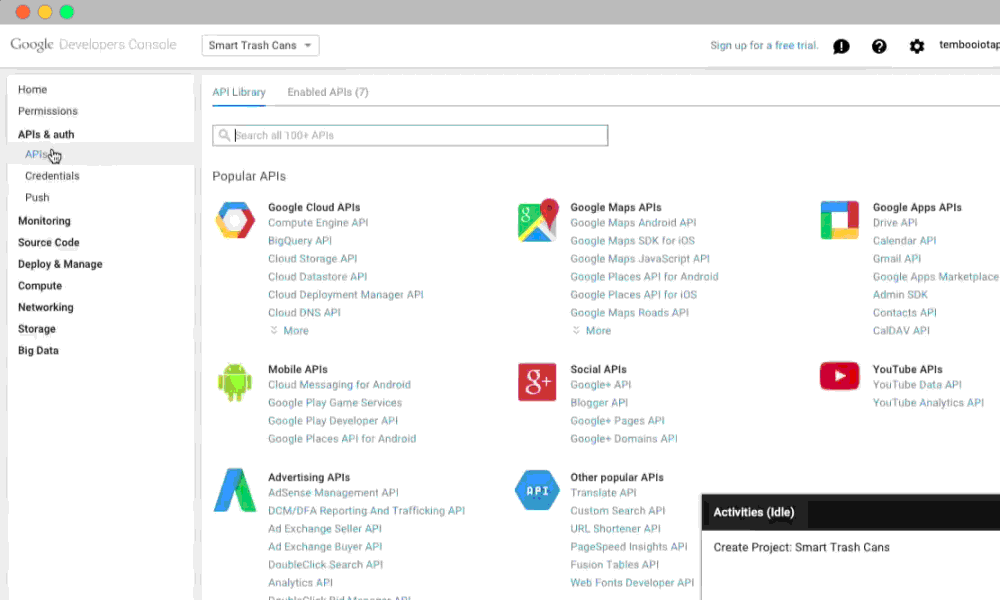Open Permissions in the sidebar
This screenshot has height=600, width=1000.
pos(48,111)
